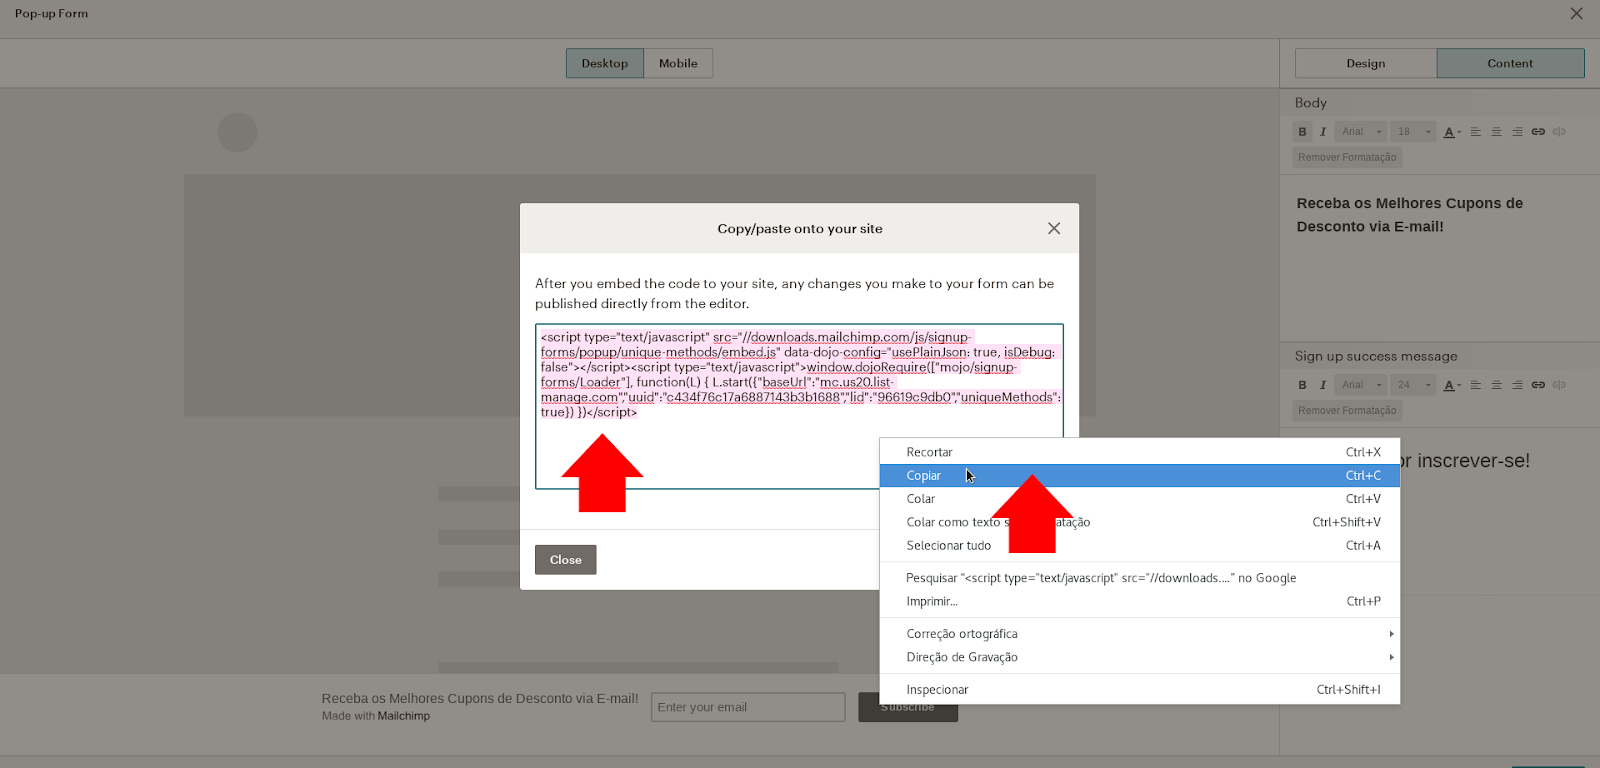This screenshot has height=768, width=1600.
Task: Choose Selecionar tudo from context menu
Action: [x=1140, y=546]
